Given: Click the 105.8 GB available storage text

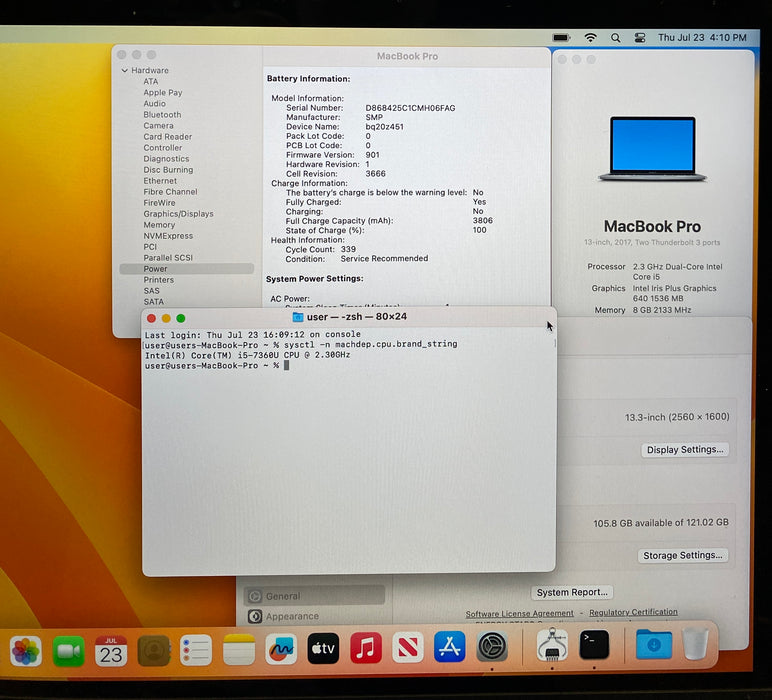Looking at the screenshot, I should 661,522.
